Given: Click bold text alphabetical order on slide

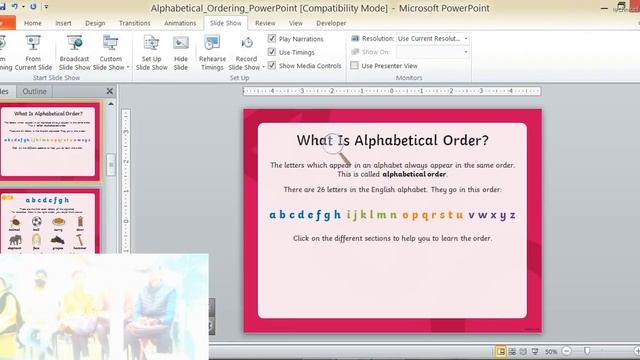Looking at the screenshot, I should coord(414,174).
